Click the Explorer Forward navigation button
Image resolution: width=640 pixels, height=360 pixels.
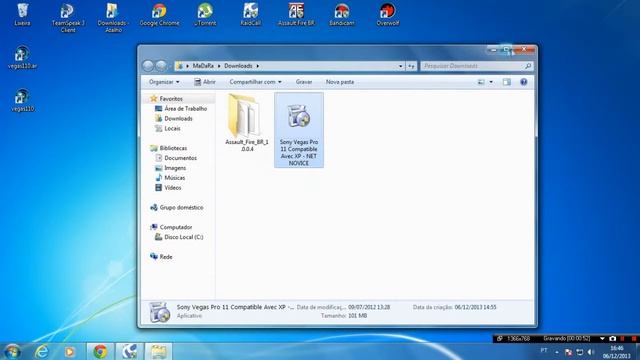pos(162,66)
